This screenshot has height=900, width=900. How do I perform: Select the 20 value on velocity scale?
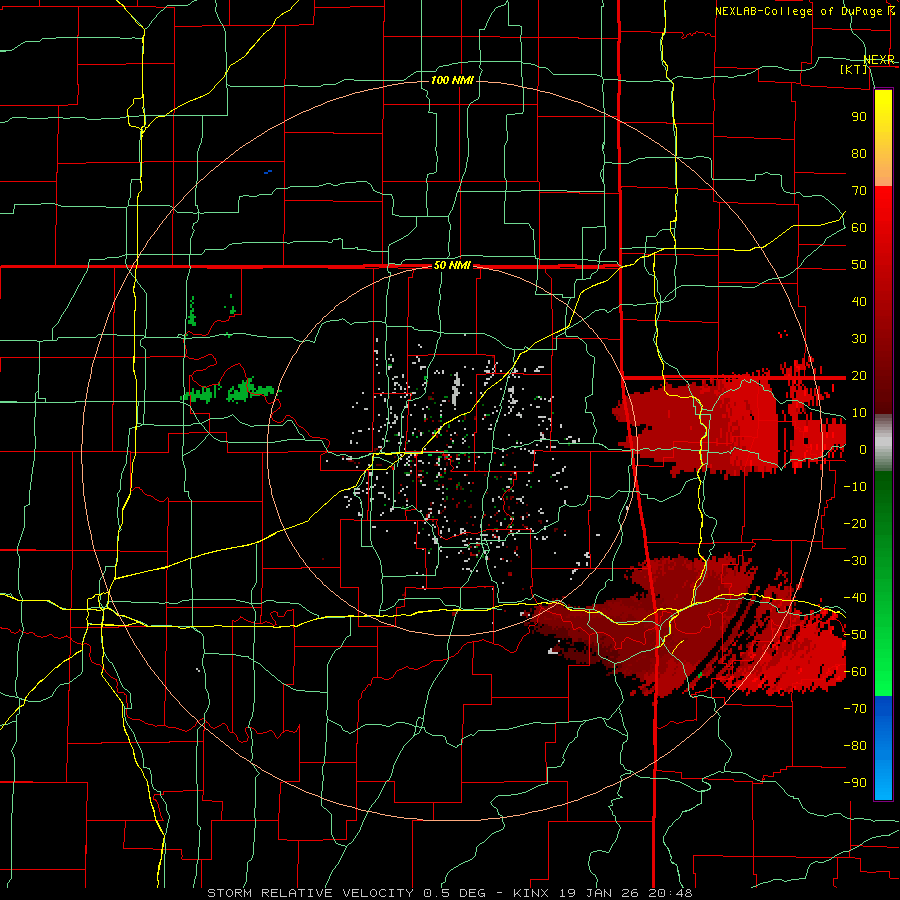click(859, 375)
